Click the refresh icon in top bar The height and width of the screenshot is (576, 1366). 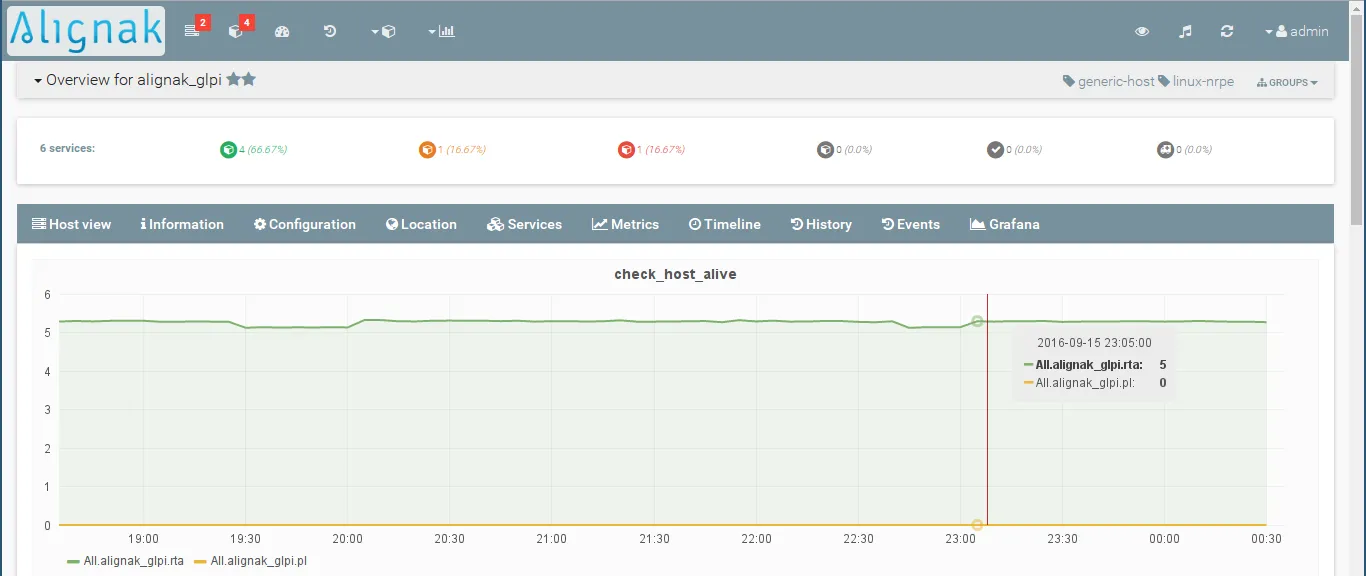point(1227,31)
